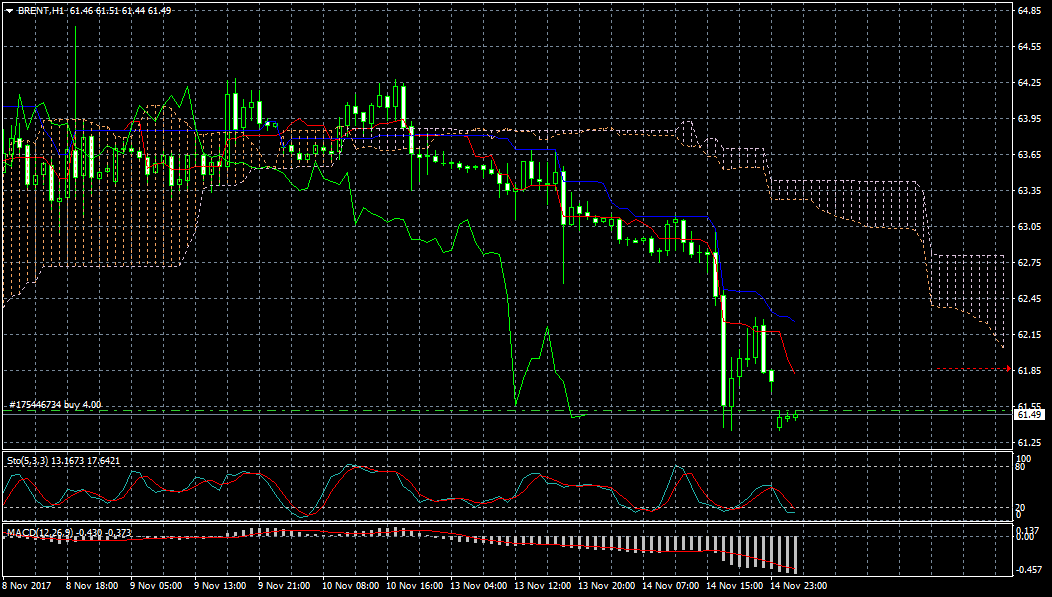Click the one-click trading arrow beside BRENT,H1
Image resolution: width=1052 pixels, height=597 pixels.
click(x=9, y=10)
